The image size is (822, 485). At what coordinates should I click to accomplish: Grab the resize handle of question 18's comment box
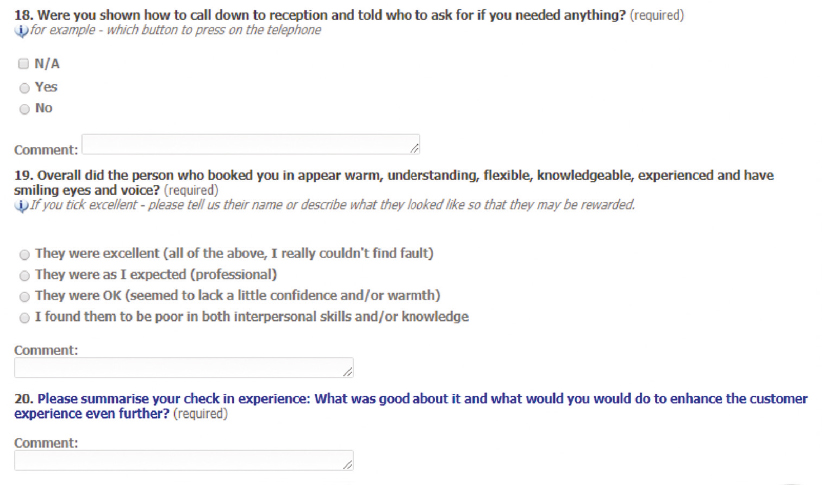[x=414, y=149]
